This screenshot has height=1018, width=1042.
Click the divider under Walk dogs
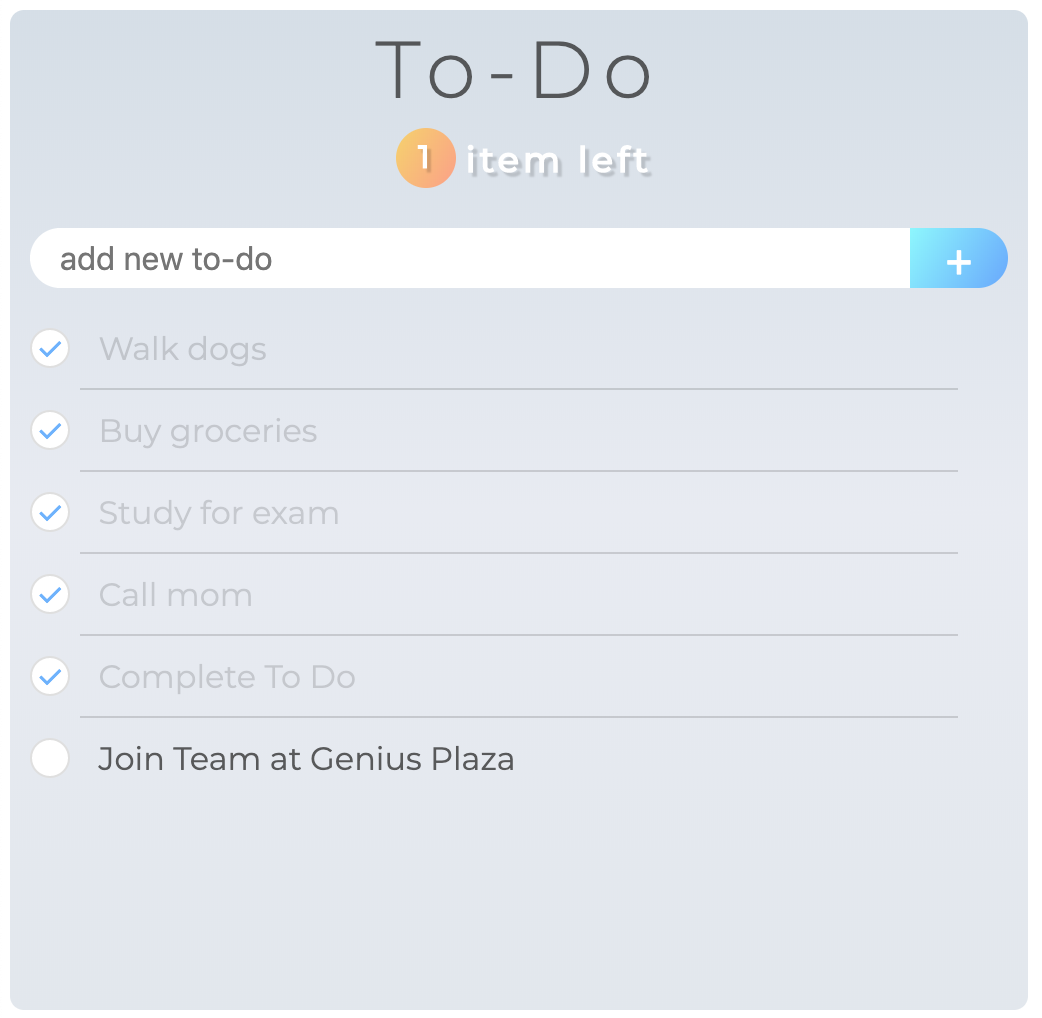518,389
